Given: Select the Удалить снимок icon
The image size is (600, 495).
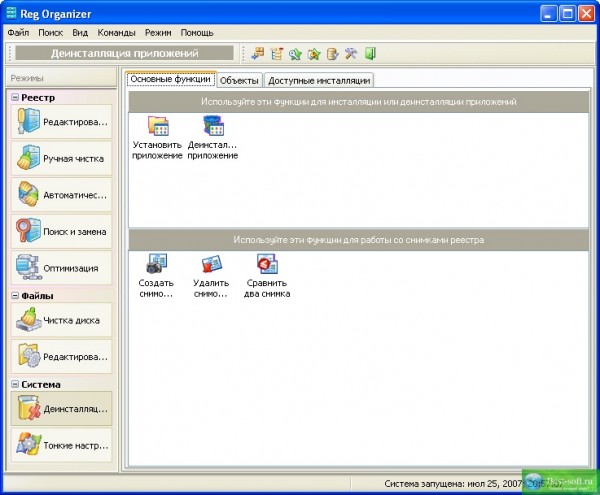Looking at the screenshot, I should (211, 266).
